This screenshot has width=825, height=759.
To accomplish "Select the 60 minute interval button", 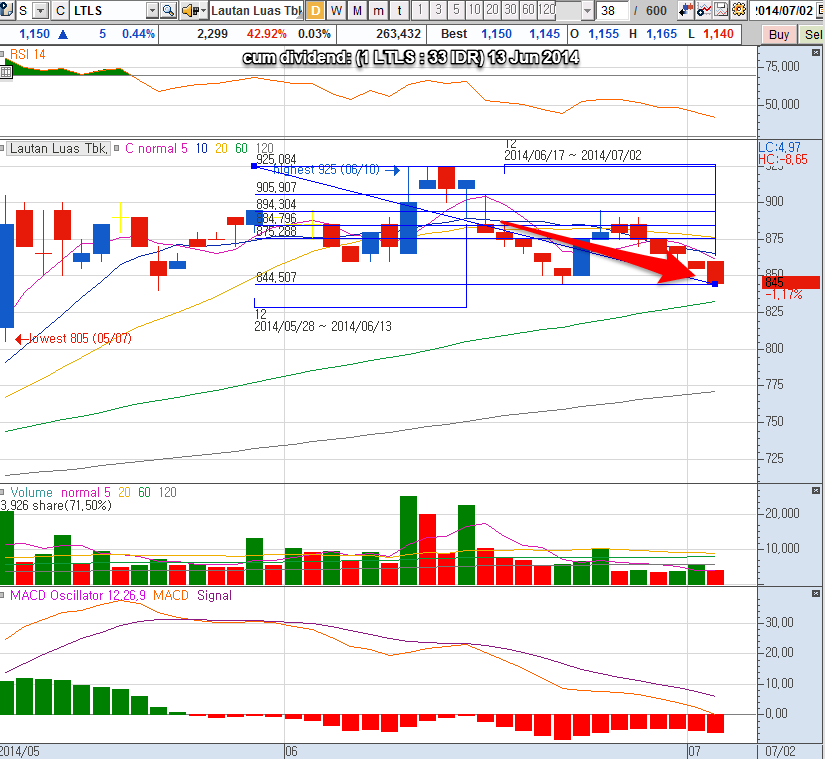I will [x=529, y=10].
